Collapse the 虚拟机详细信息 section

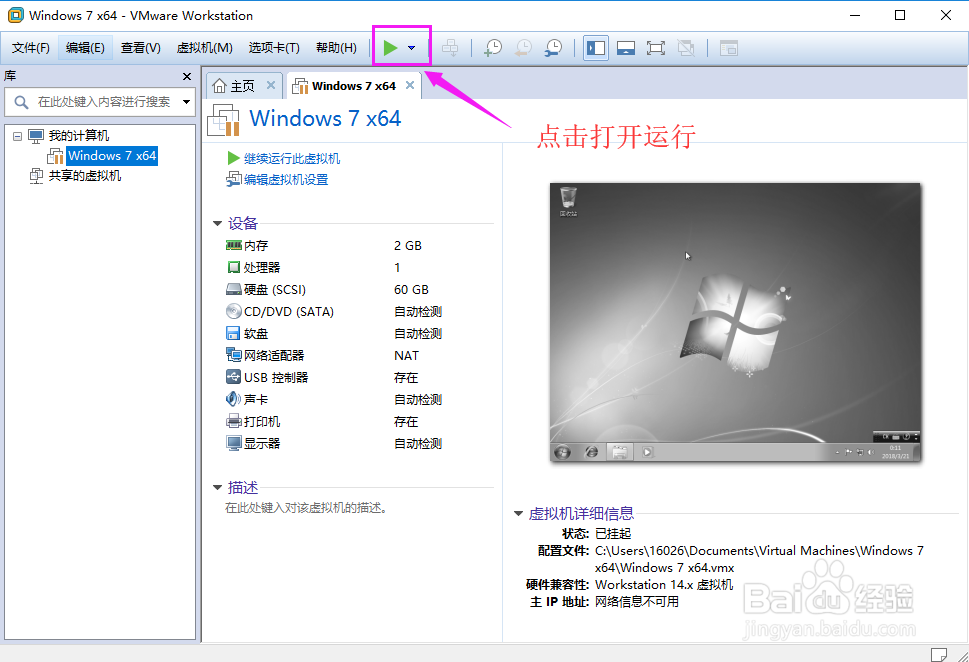(x=518, y=514)
